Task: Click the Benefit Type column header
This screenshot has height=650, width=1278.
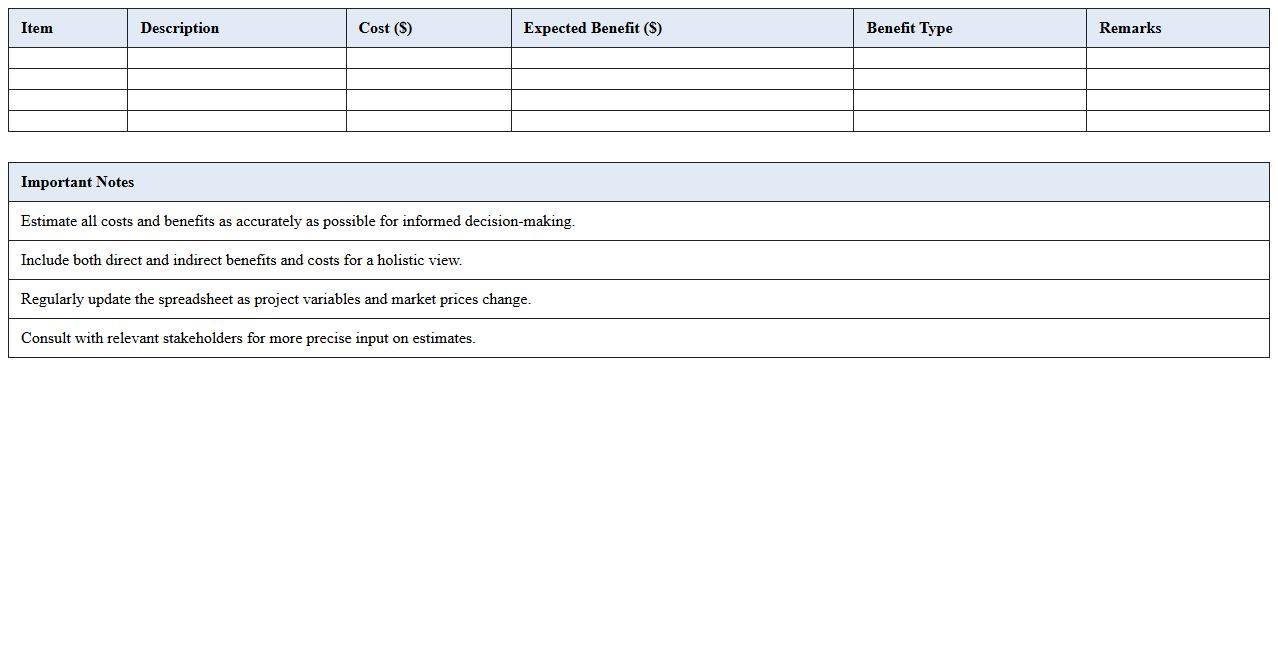Action: coord(909,28)
